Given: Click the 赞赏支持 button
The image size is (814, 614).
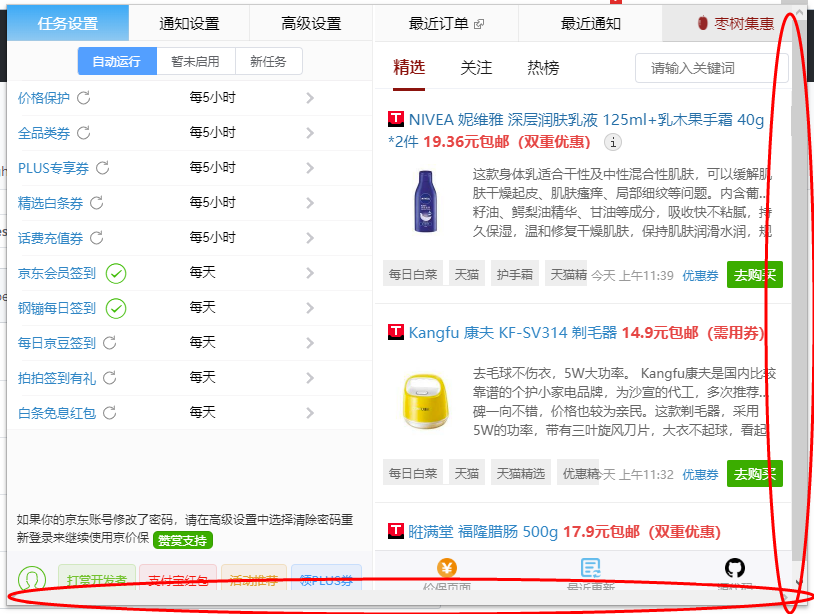Looking at the screenshot, I should tap(182, 540).
